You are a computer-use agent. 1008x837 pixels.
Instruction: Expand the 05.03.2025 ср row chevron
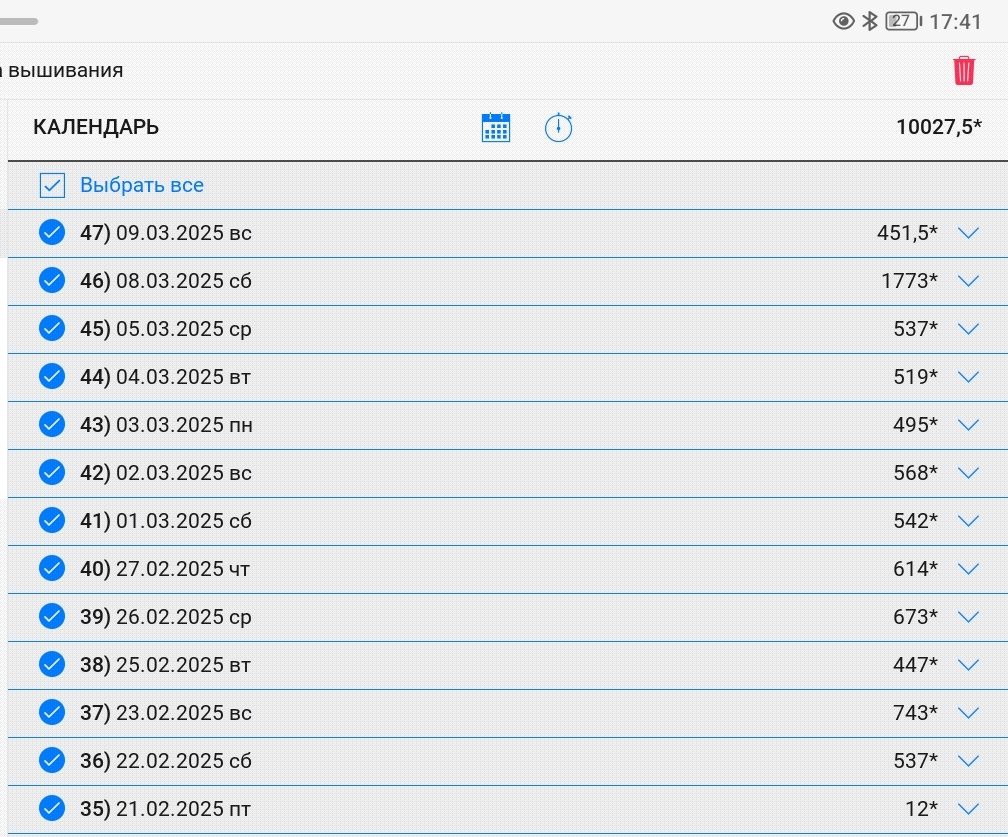point(967,329)
